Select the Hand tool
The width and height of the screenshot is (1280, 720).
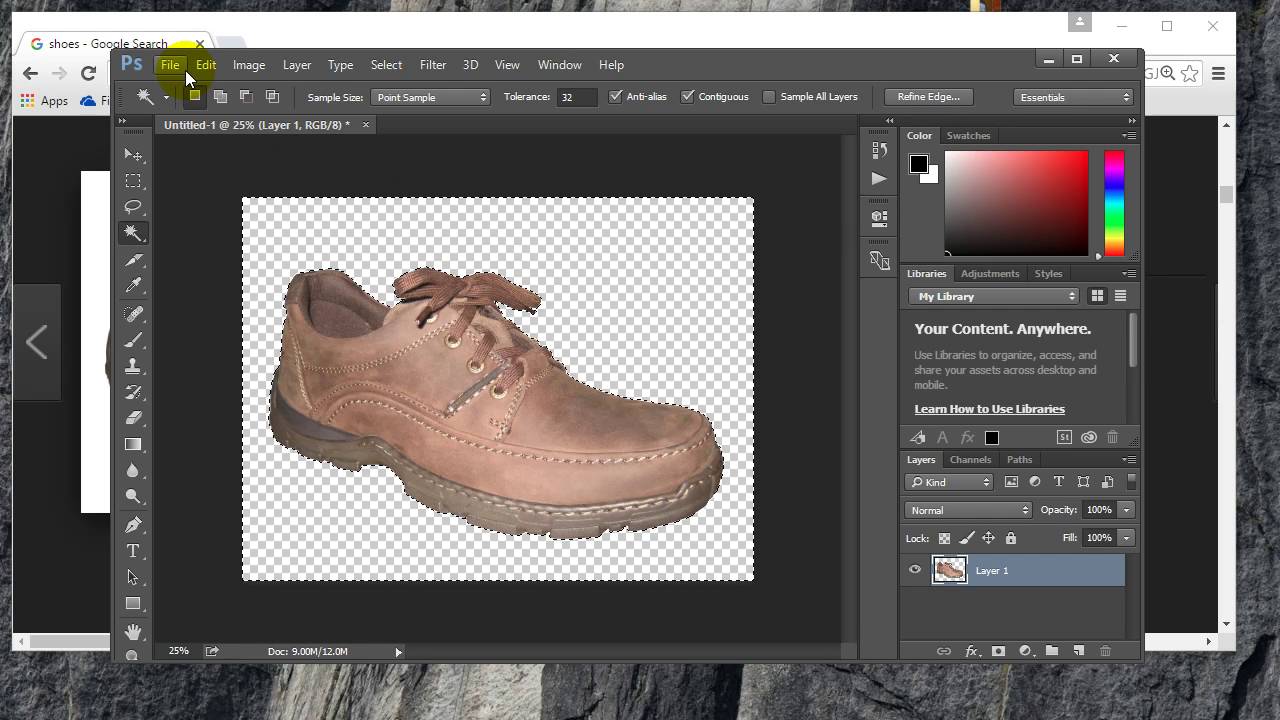(x=133, y=631)
